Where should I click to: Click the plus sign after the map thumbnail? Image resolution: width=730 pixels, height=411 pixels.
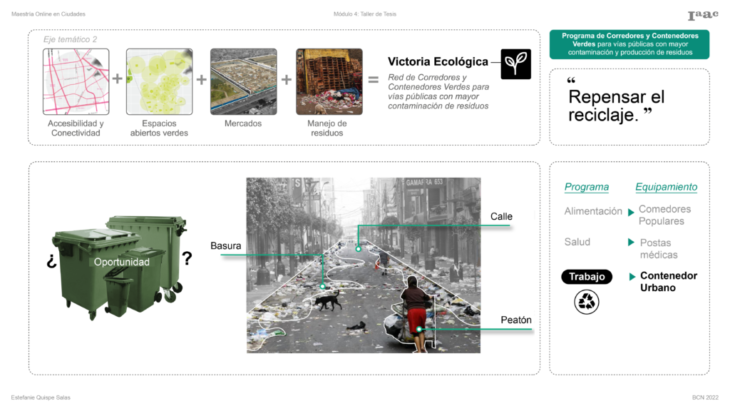pos(118,79)
